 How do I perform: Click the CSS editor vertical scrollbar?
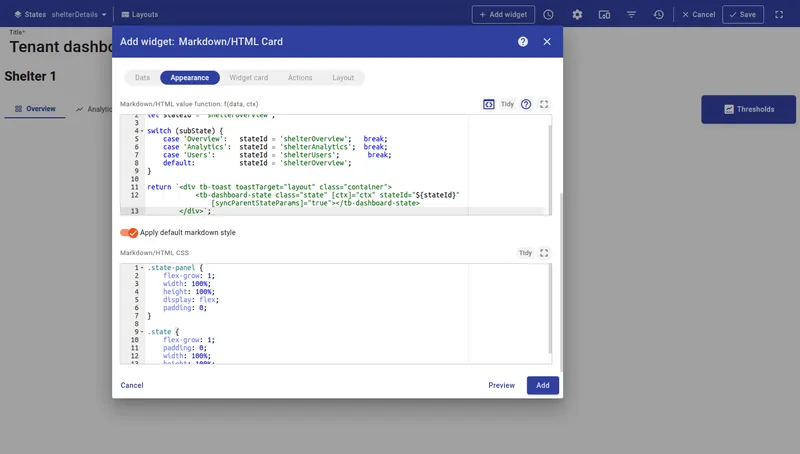click(550, 309)
